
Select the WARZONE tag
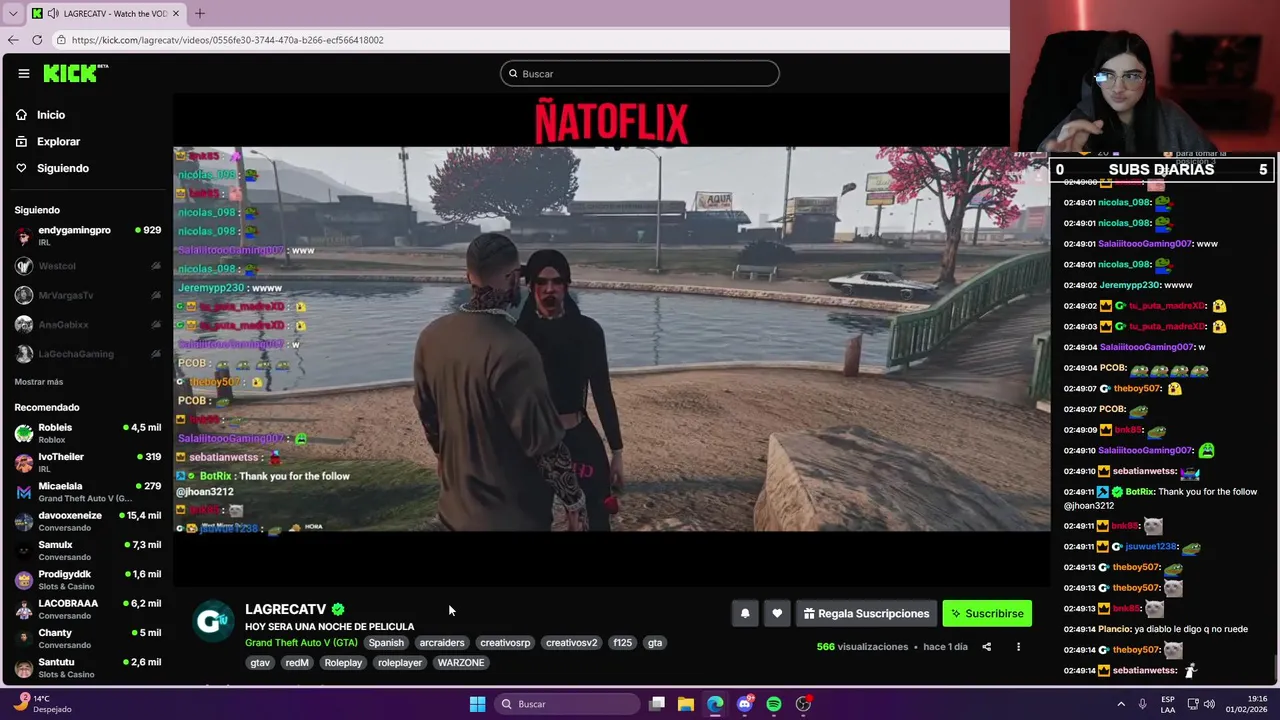click(461, 663)
